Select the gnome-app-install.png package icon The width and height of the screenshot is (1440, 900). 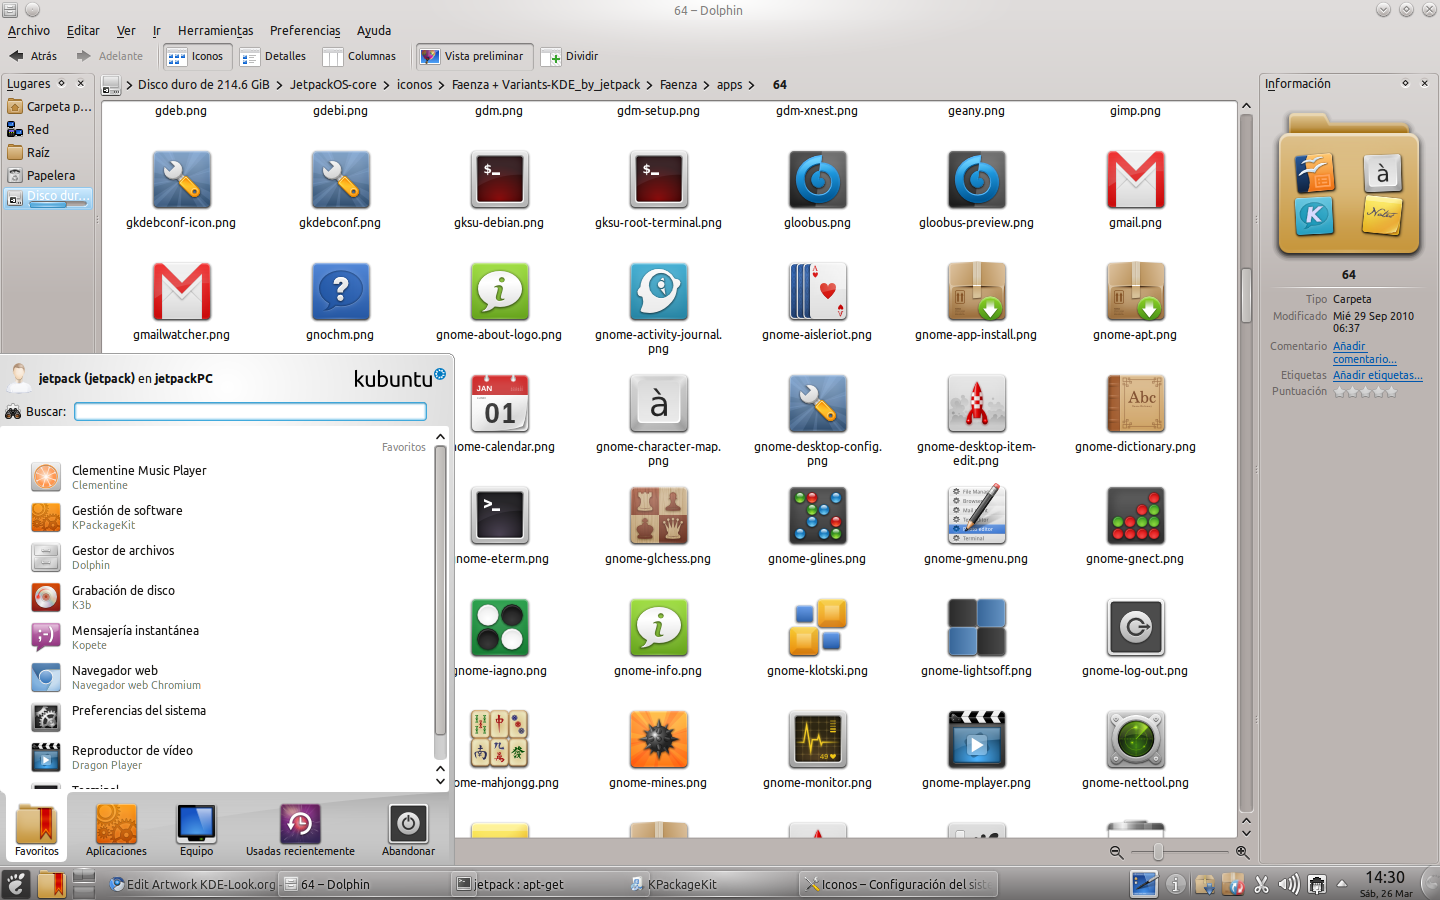pyautogui.click(x=976, y=292)
